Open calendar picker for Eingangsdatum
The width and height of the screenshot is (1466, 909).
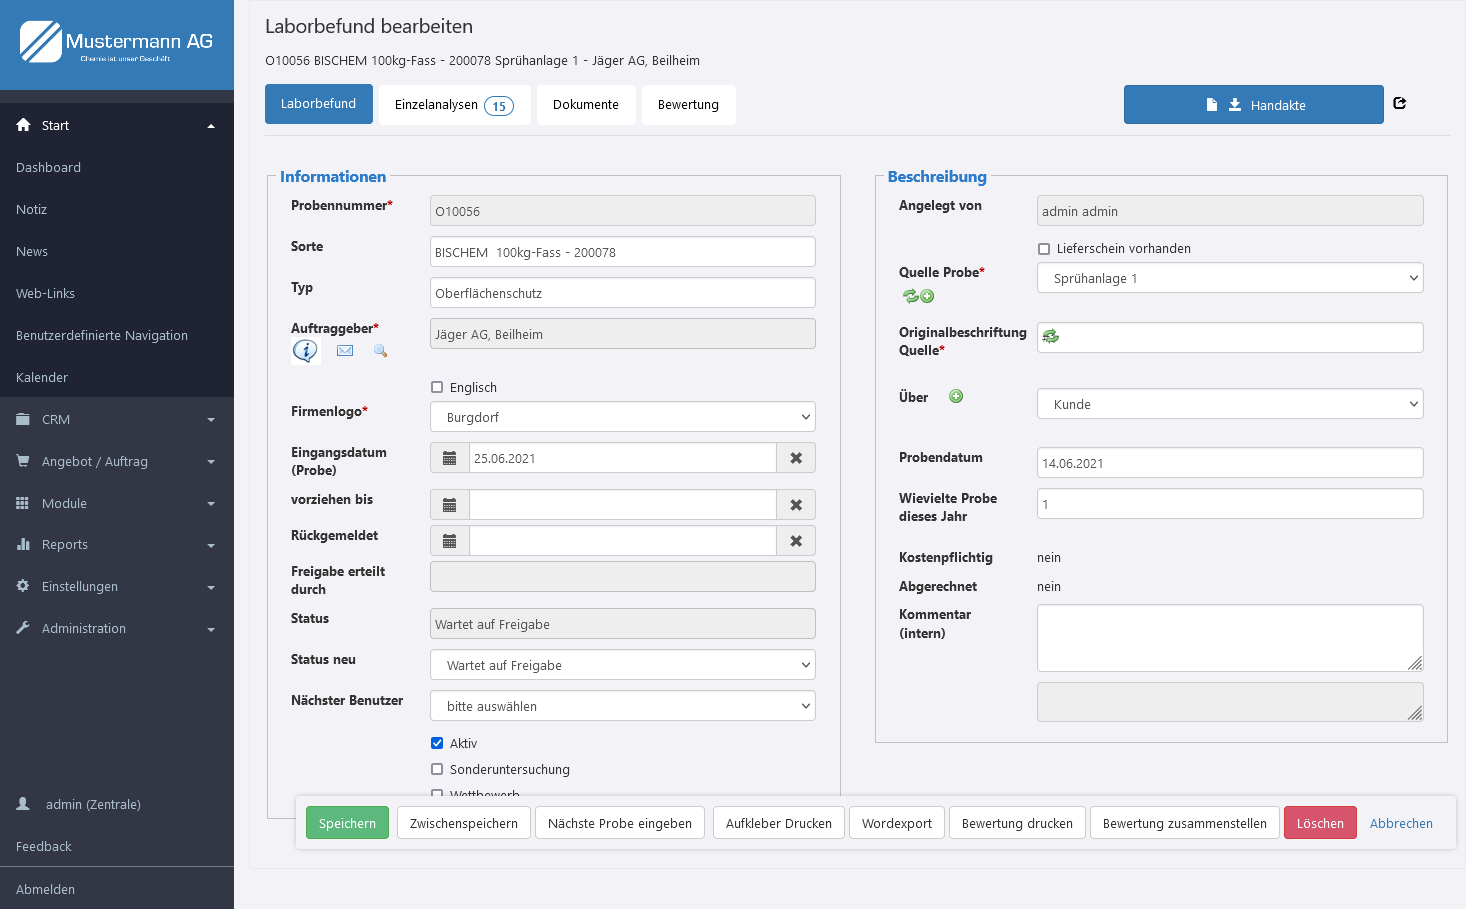450,458
